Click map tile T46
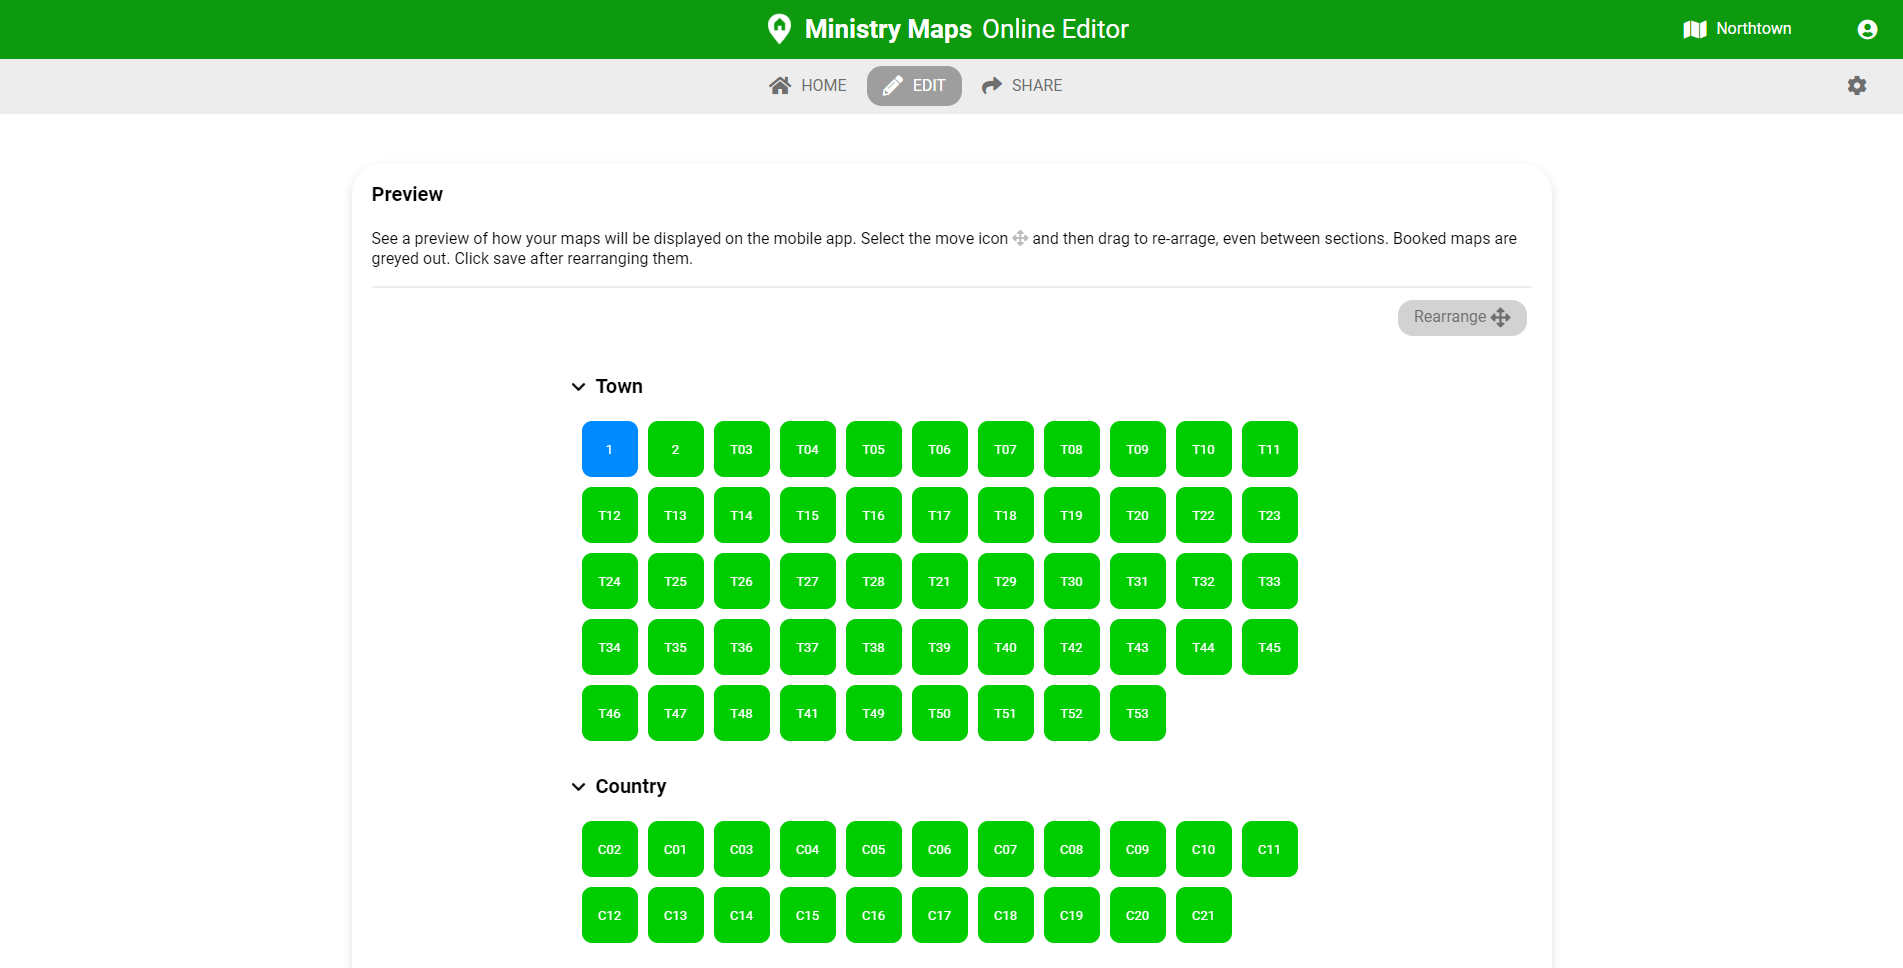The height and width of the screenshot is (968, 1903). [610, 713]
